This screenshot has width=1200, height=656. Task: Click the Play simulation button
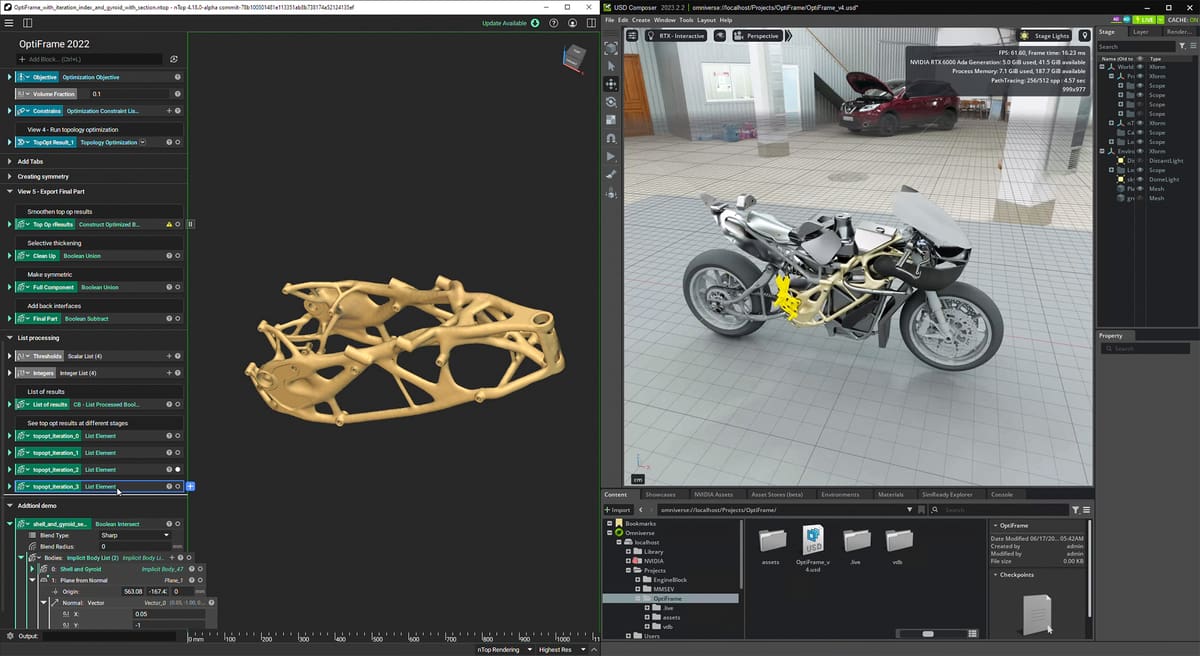[611, 157]
